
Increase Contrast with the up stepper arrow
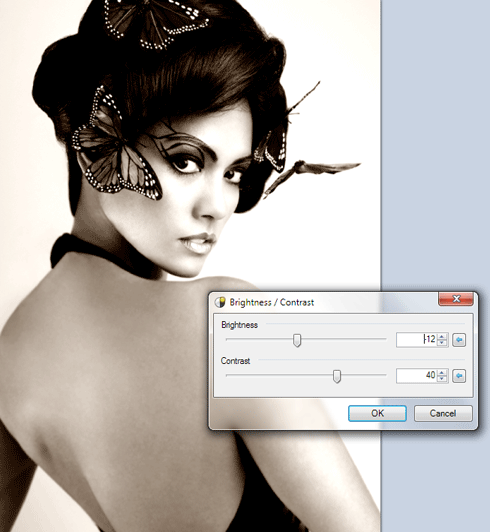pos(442,373)
